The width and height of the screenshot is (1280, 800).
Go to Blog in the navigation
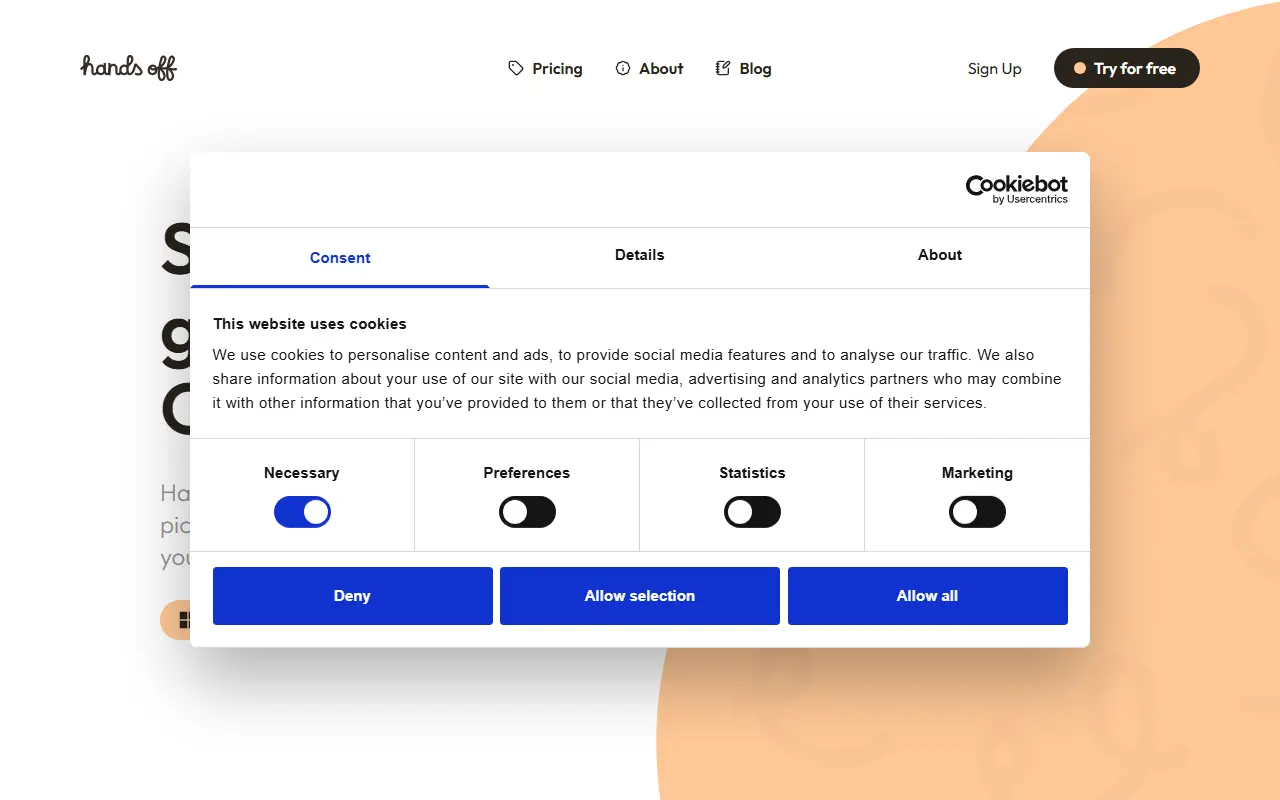click(743, 68)
